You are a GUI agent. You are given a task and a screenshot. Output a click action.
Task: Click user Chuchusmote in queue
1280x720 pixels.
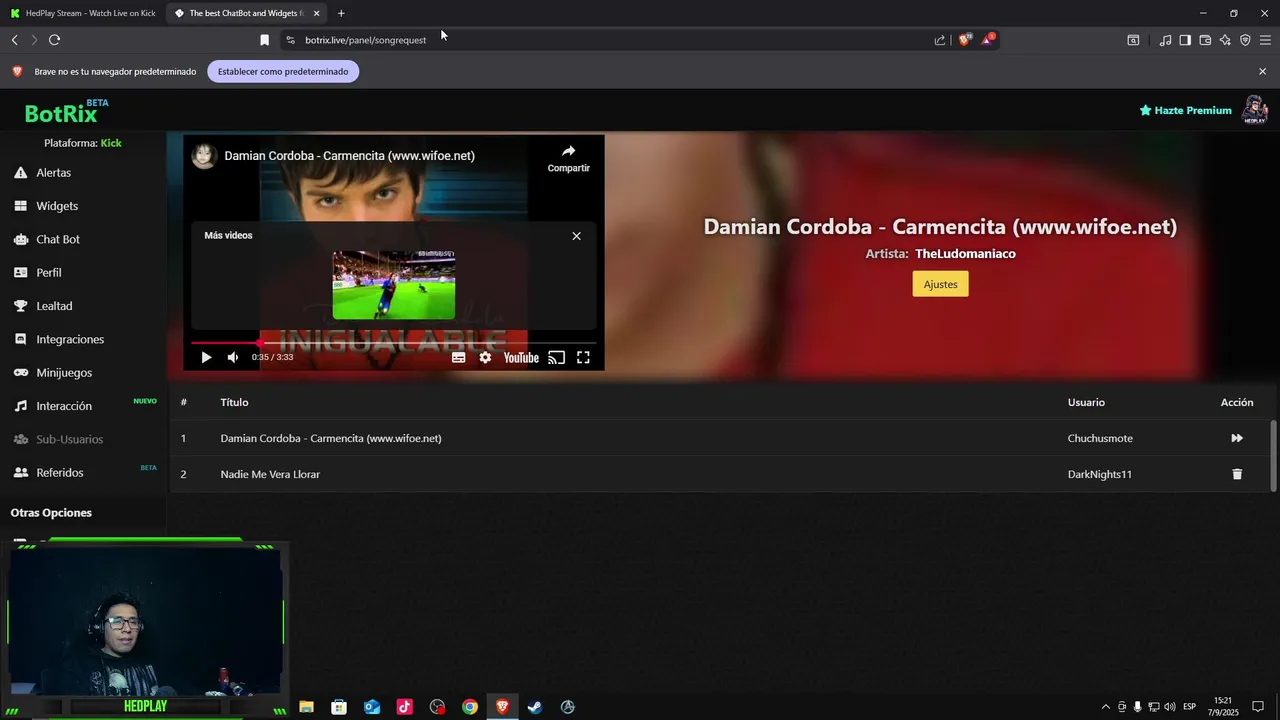[1100, 438]
